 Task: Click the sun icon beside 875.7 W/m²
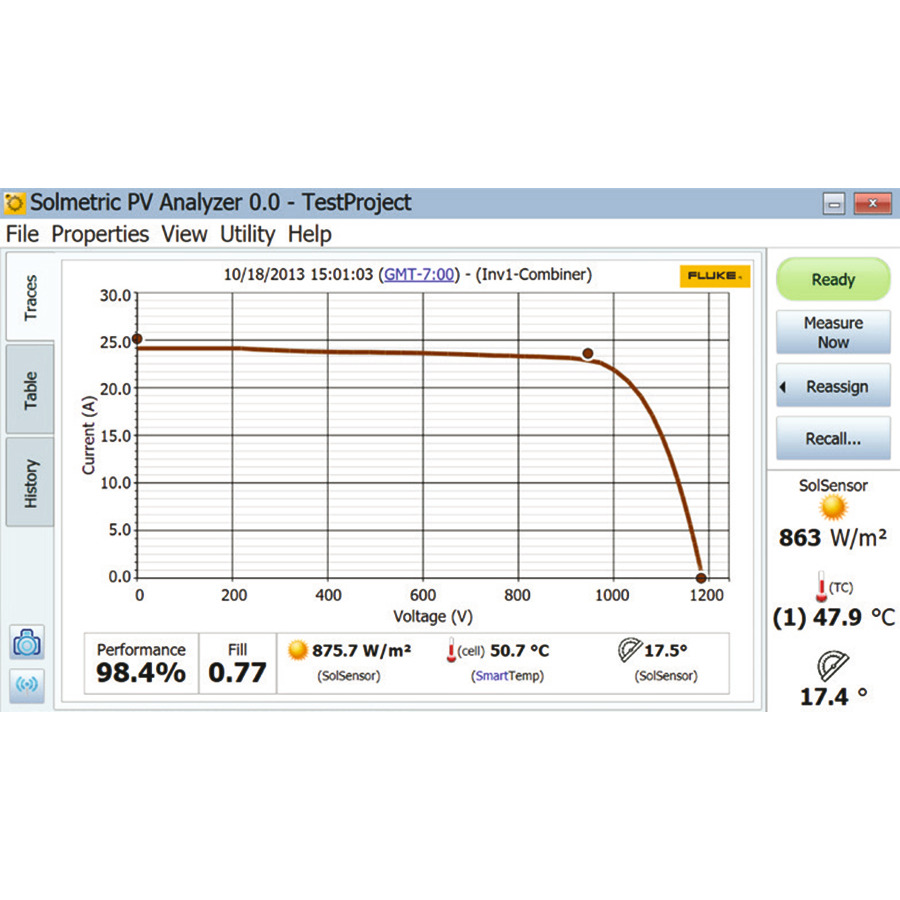point(297,651)
